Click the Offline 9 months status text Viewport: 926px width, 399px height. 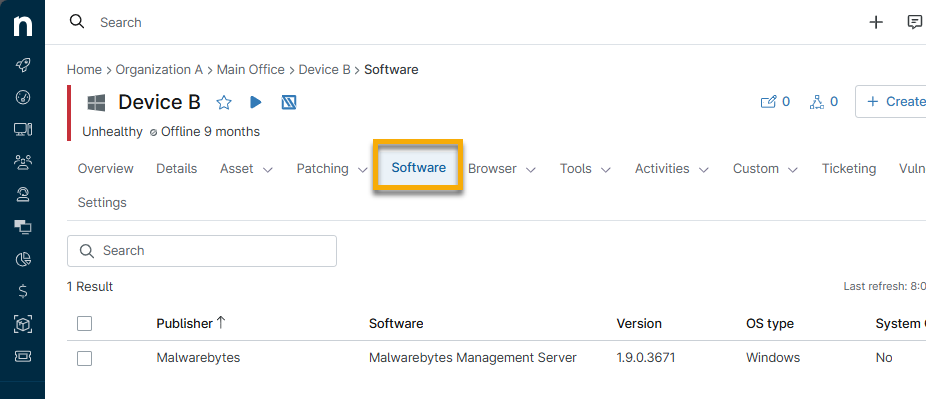(x=210, y=132)
